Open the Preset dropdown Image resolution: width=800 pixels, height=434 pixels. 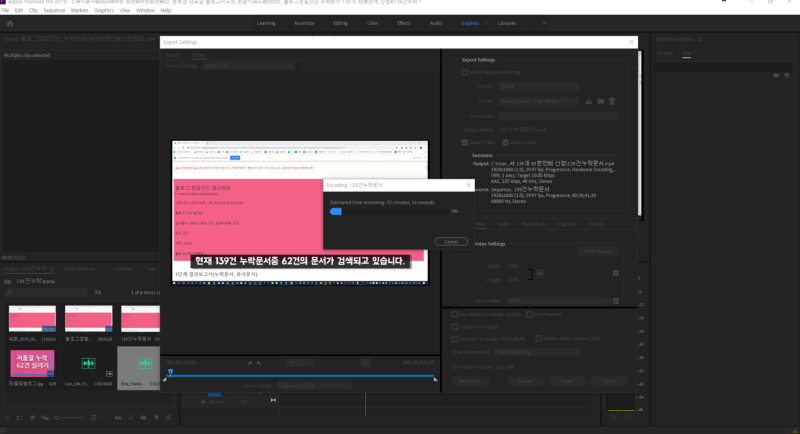pyautogui.click(x=538, y=101)
